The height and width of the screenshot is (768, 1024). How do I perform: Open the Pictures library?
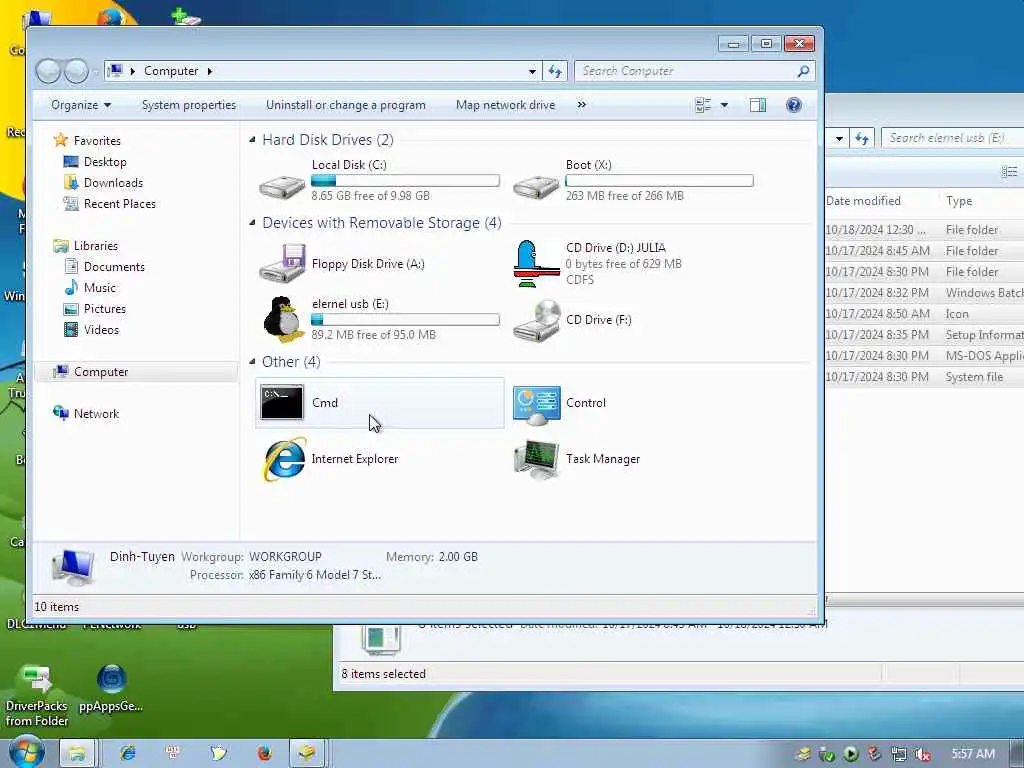point(104,308)
